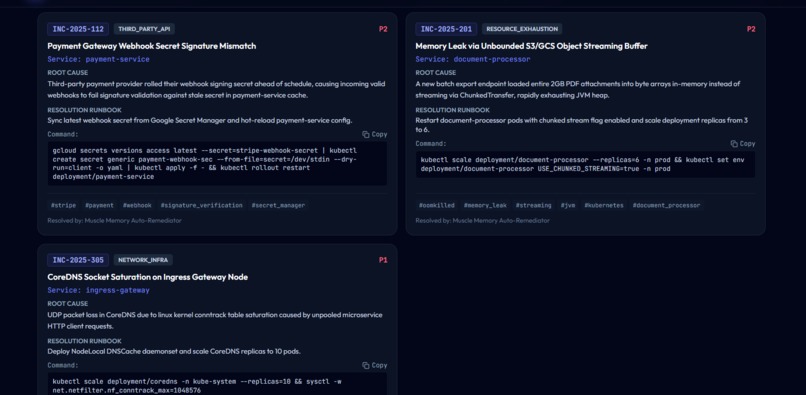Click Resolved by text on INC-2025-112 card
This screenshot has height=395, width=806.
pyautogui.click(x=114, y=220)
